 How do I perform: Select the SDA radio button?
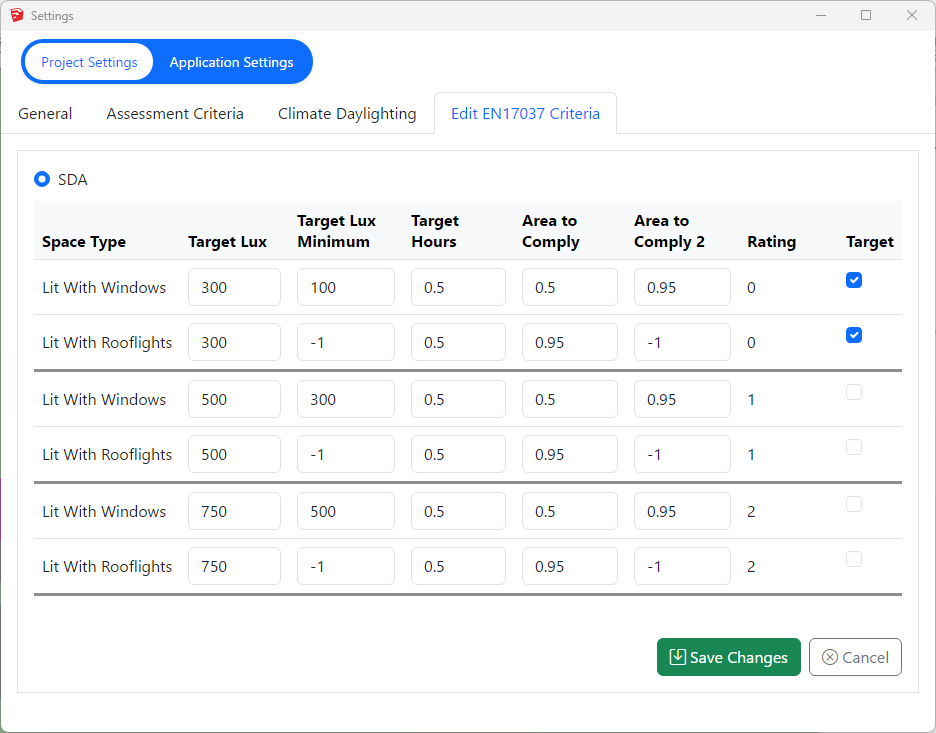coord(42,180)
